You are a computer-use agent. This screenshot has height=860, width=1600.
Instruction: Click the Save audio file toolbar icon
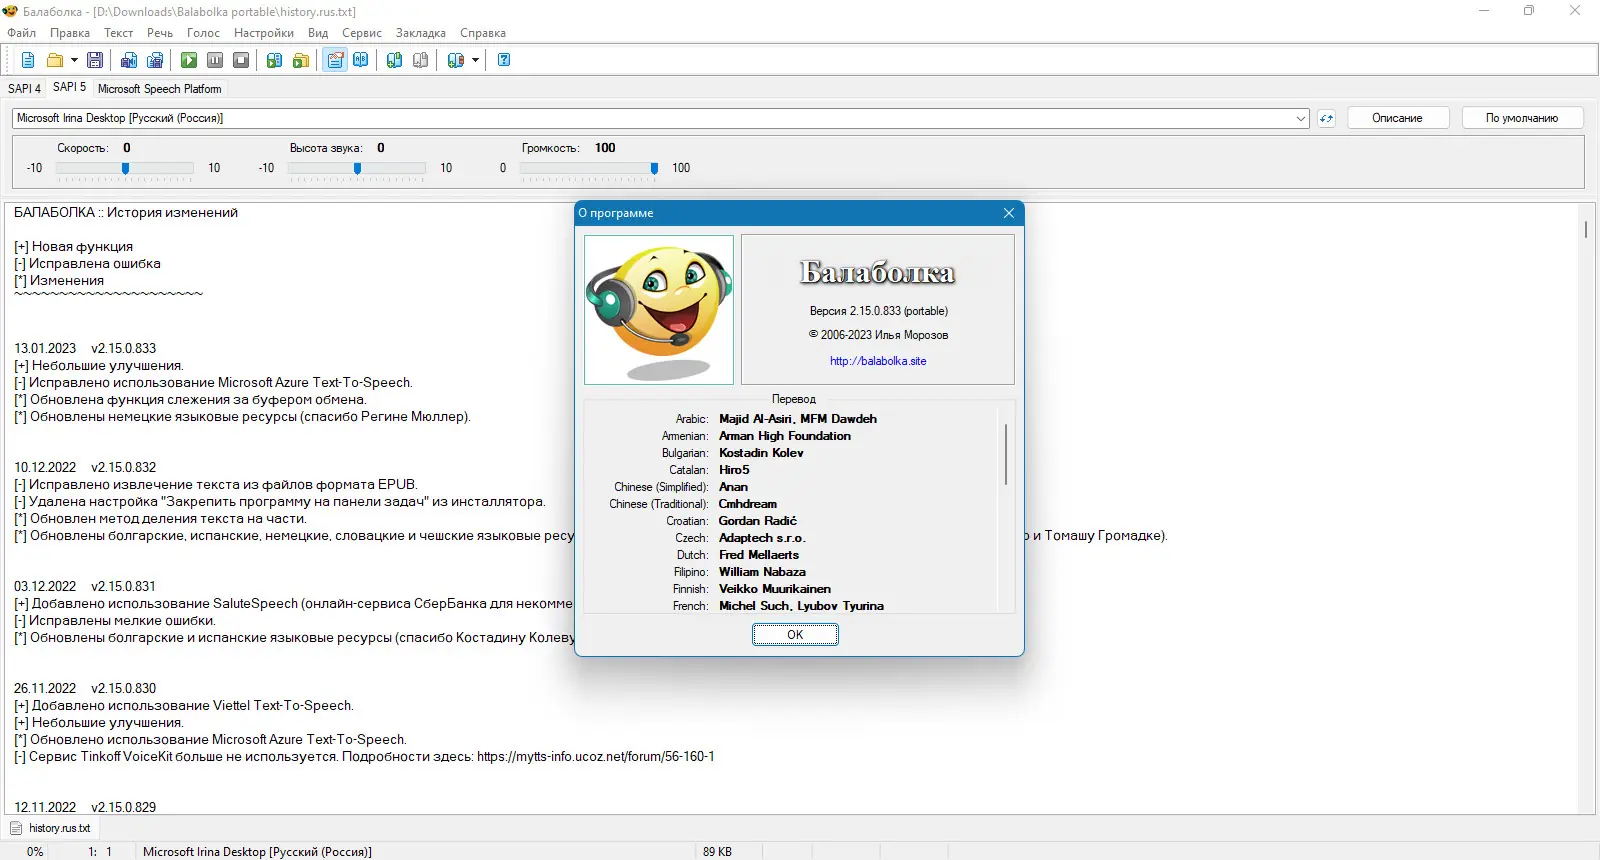point(129,60)
